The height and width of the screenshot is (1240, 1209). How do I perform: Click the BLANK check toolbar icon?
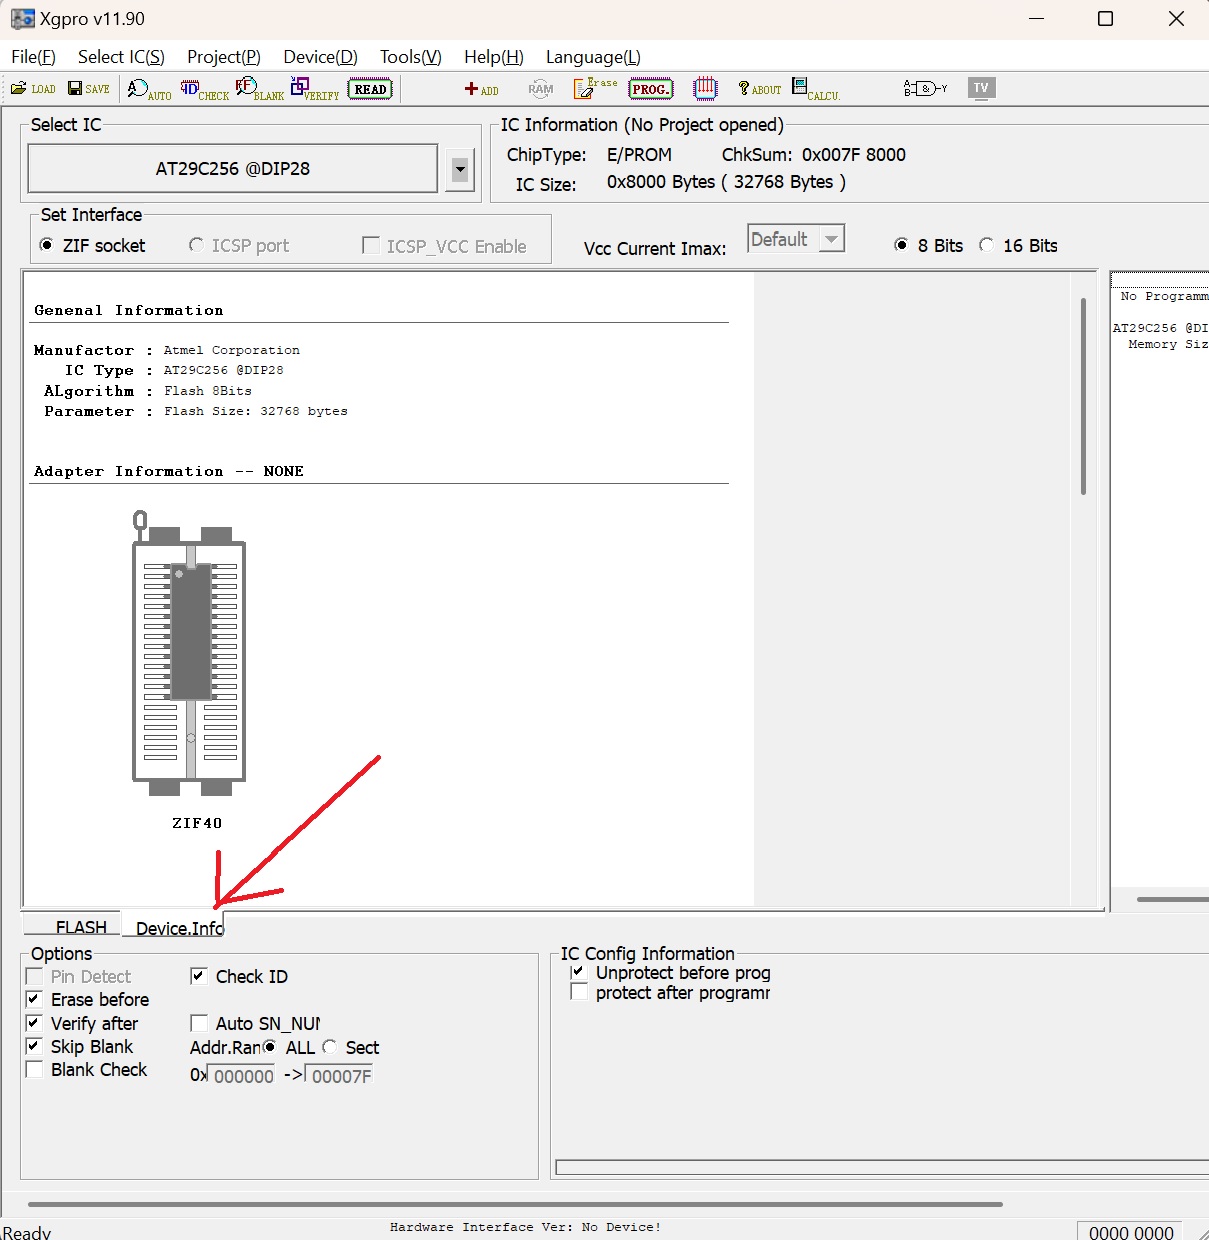coord(259,90)
